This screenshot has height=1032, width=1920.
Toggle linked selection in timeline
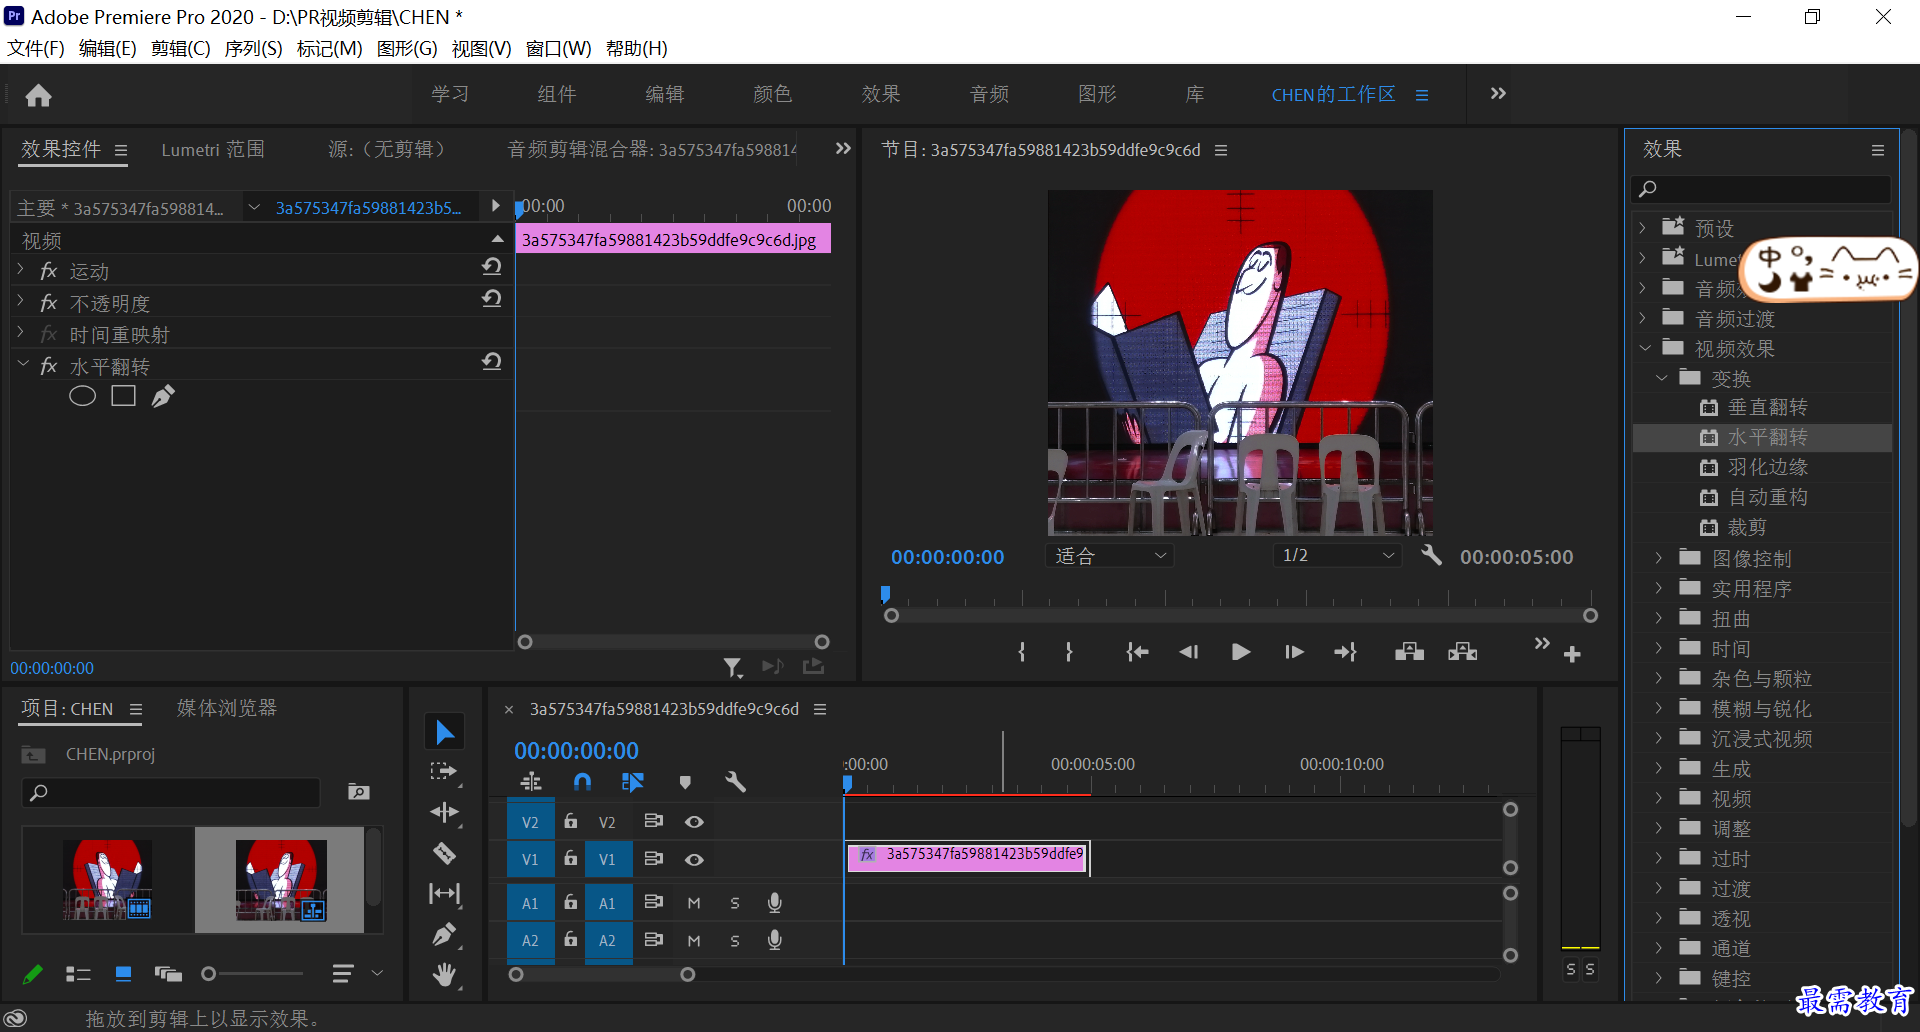(x=632, y=782)
